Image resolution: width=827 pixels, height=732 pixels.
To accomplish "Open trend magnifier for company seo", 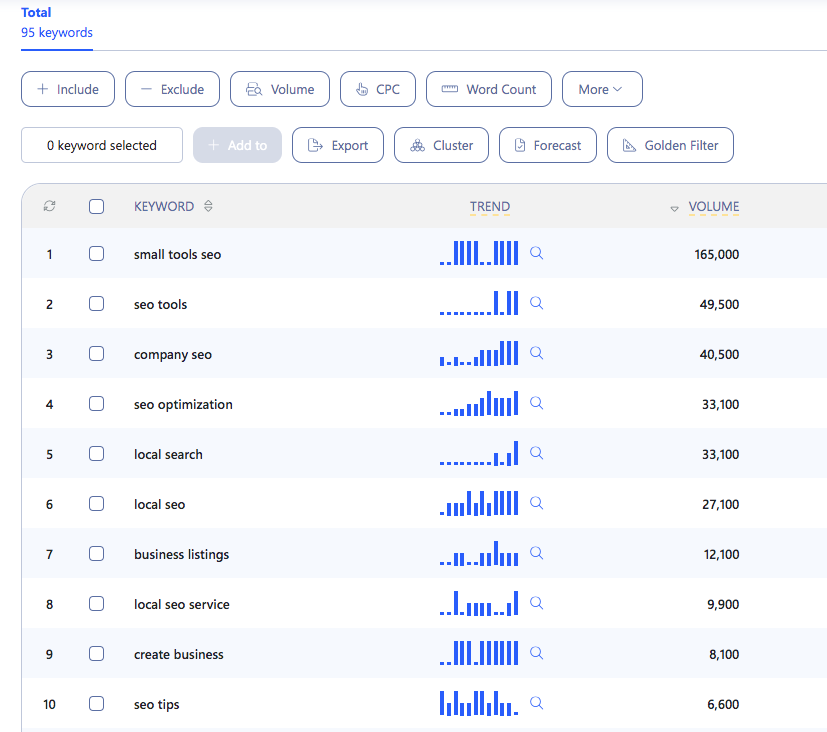I will (536, 353).
